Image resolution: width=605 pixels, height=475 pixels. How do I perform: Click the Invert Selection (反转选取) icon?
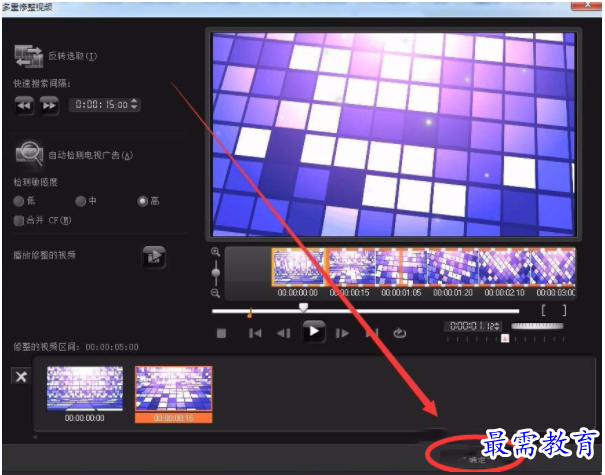tap(29, 56)
